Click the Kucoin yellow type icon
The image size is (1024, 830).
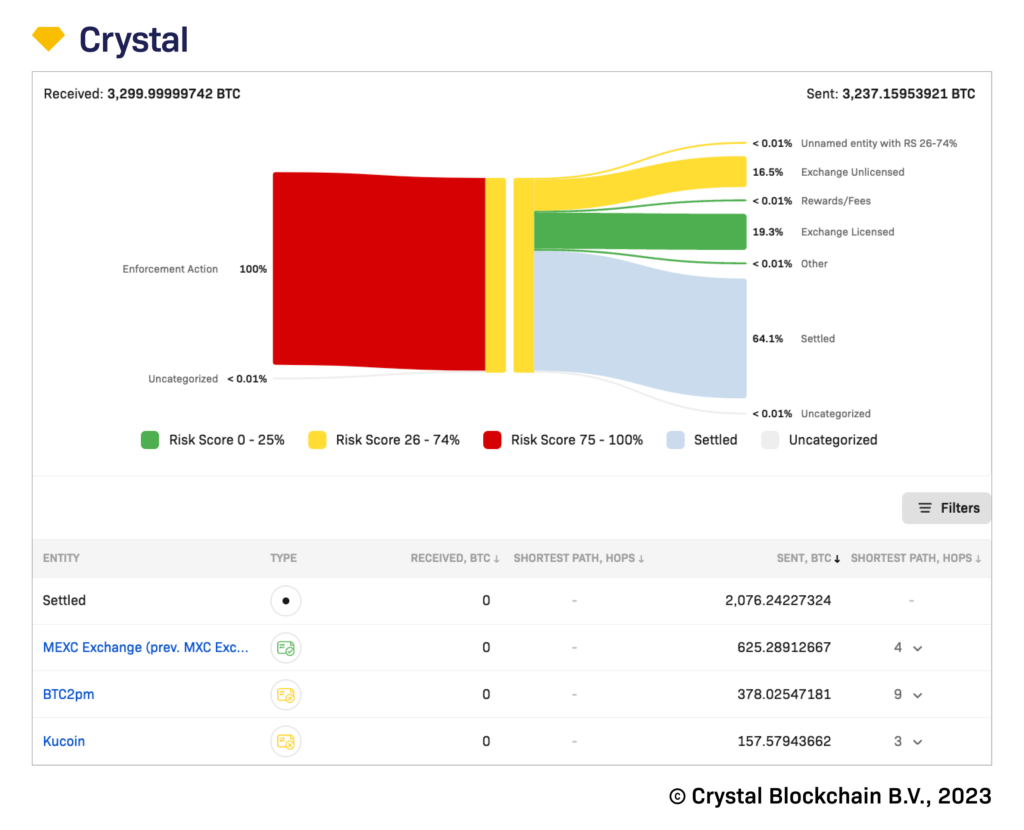[285, 742]
